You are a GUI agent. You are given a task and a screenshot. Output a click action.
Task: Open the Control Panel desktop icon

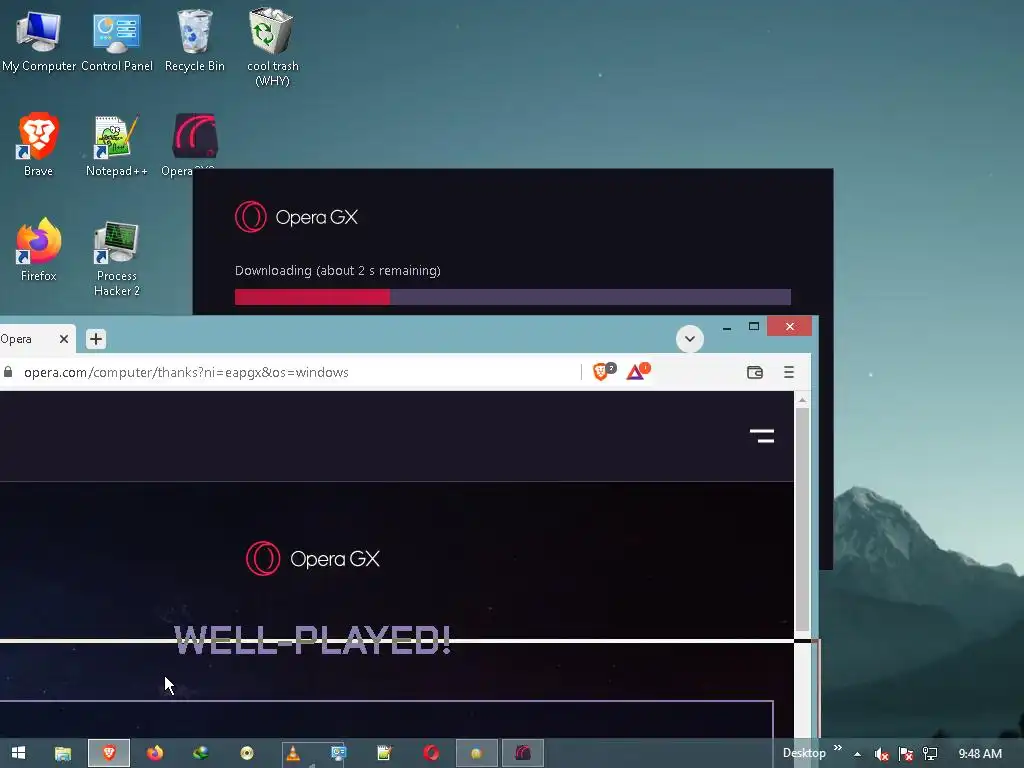click(117, 40)
